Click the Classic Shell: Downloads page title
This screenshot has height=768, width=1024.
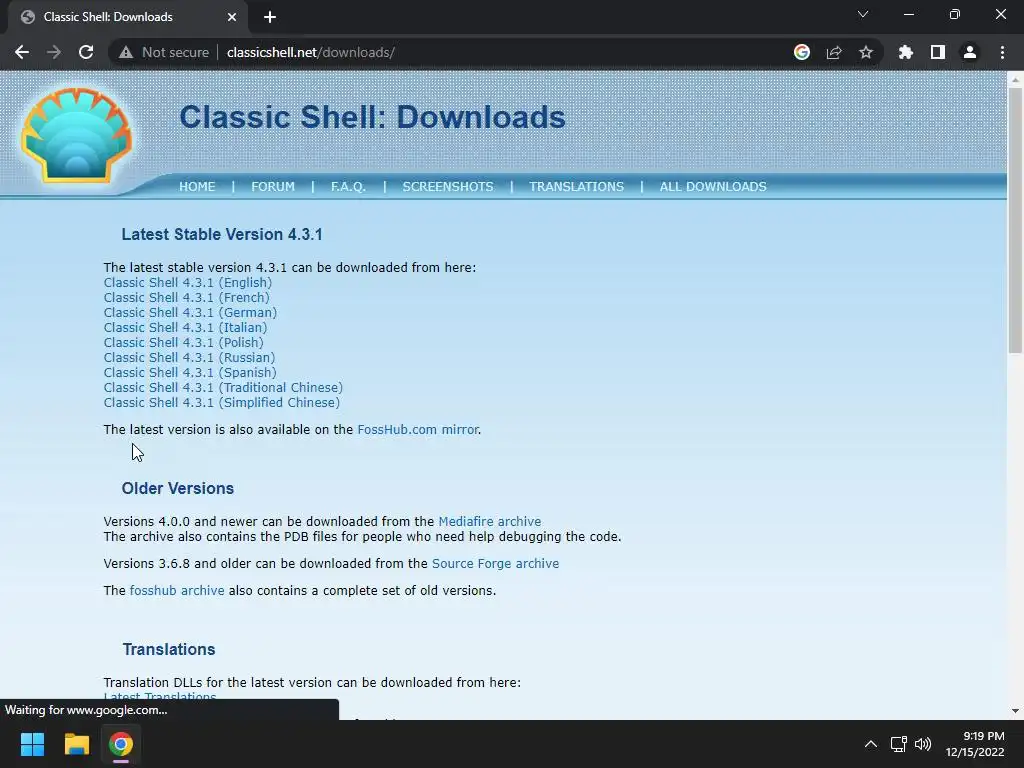click(x=372, y=118)
